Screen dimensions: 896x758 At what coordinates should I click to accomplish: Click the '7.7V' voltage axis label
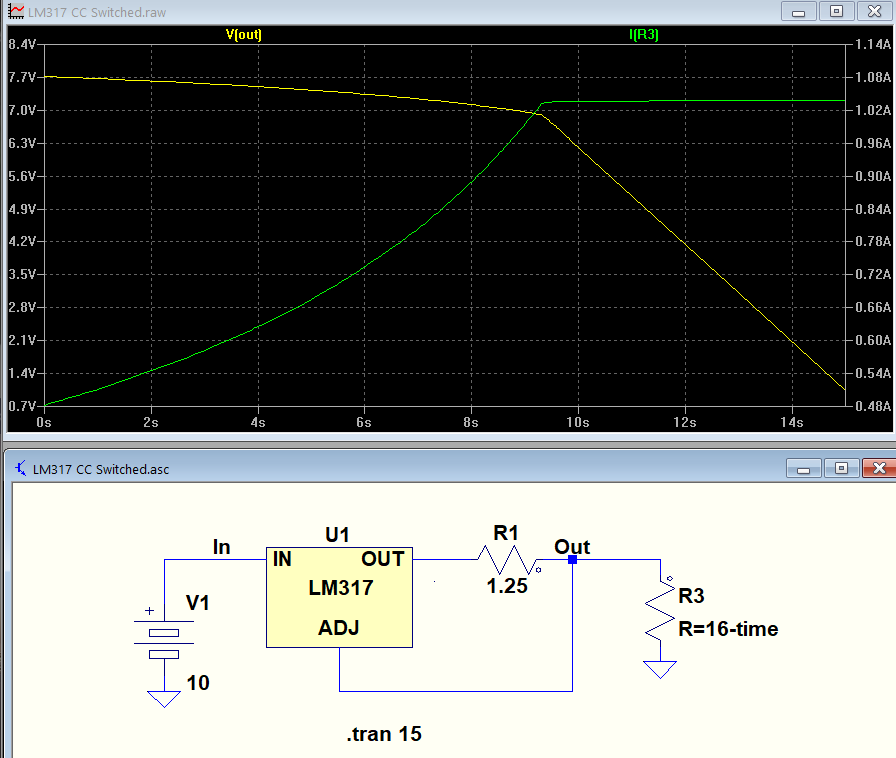click(22, 77)
